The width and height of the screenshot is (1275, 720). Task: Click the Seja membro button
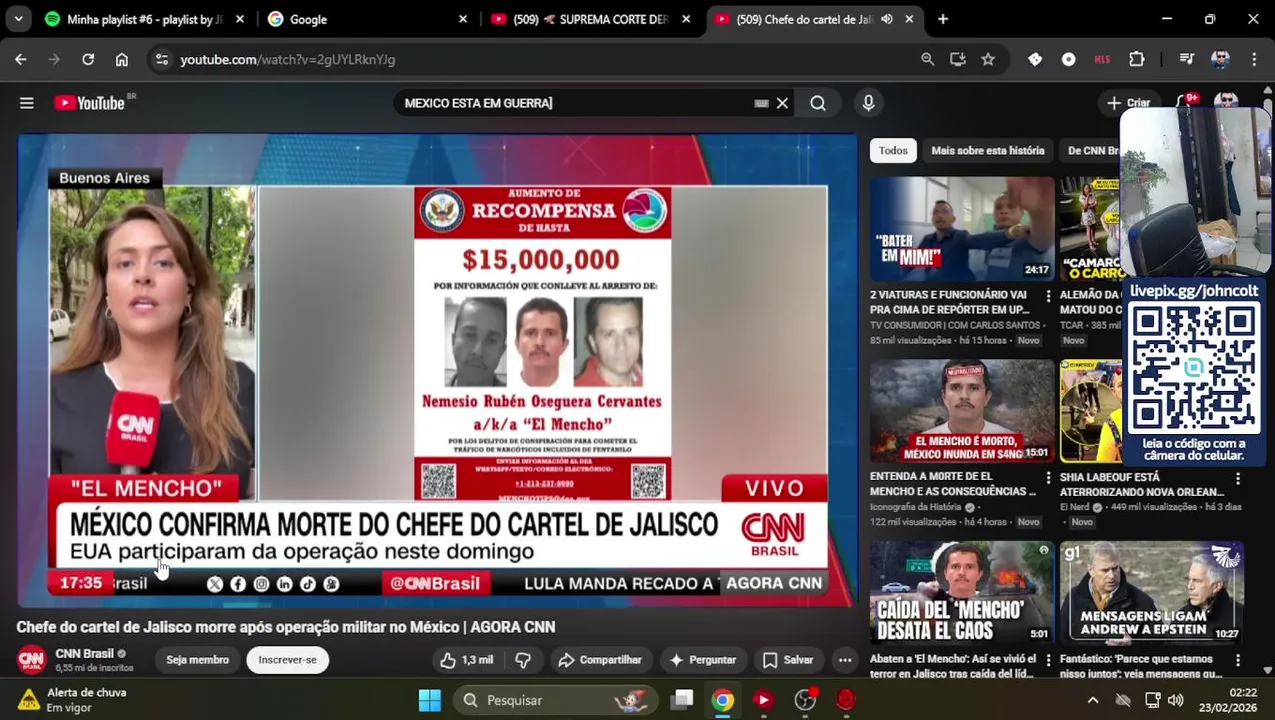click(x=197, y=660)
